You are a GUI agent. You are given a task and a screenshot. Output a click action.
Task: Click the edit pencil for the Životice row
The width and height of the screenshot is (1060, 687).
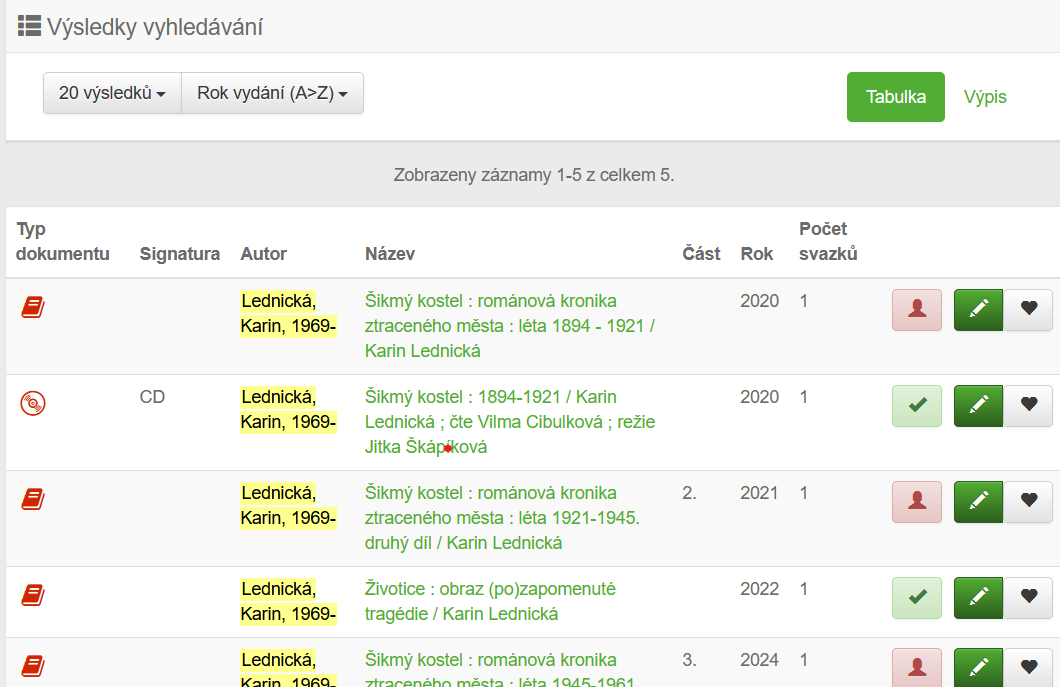978,598
